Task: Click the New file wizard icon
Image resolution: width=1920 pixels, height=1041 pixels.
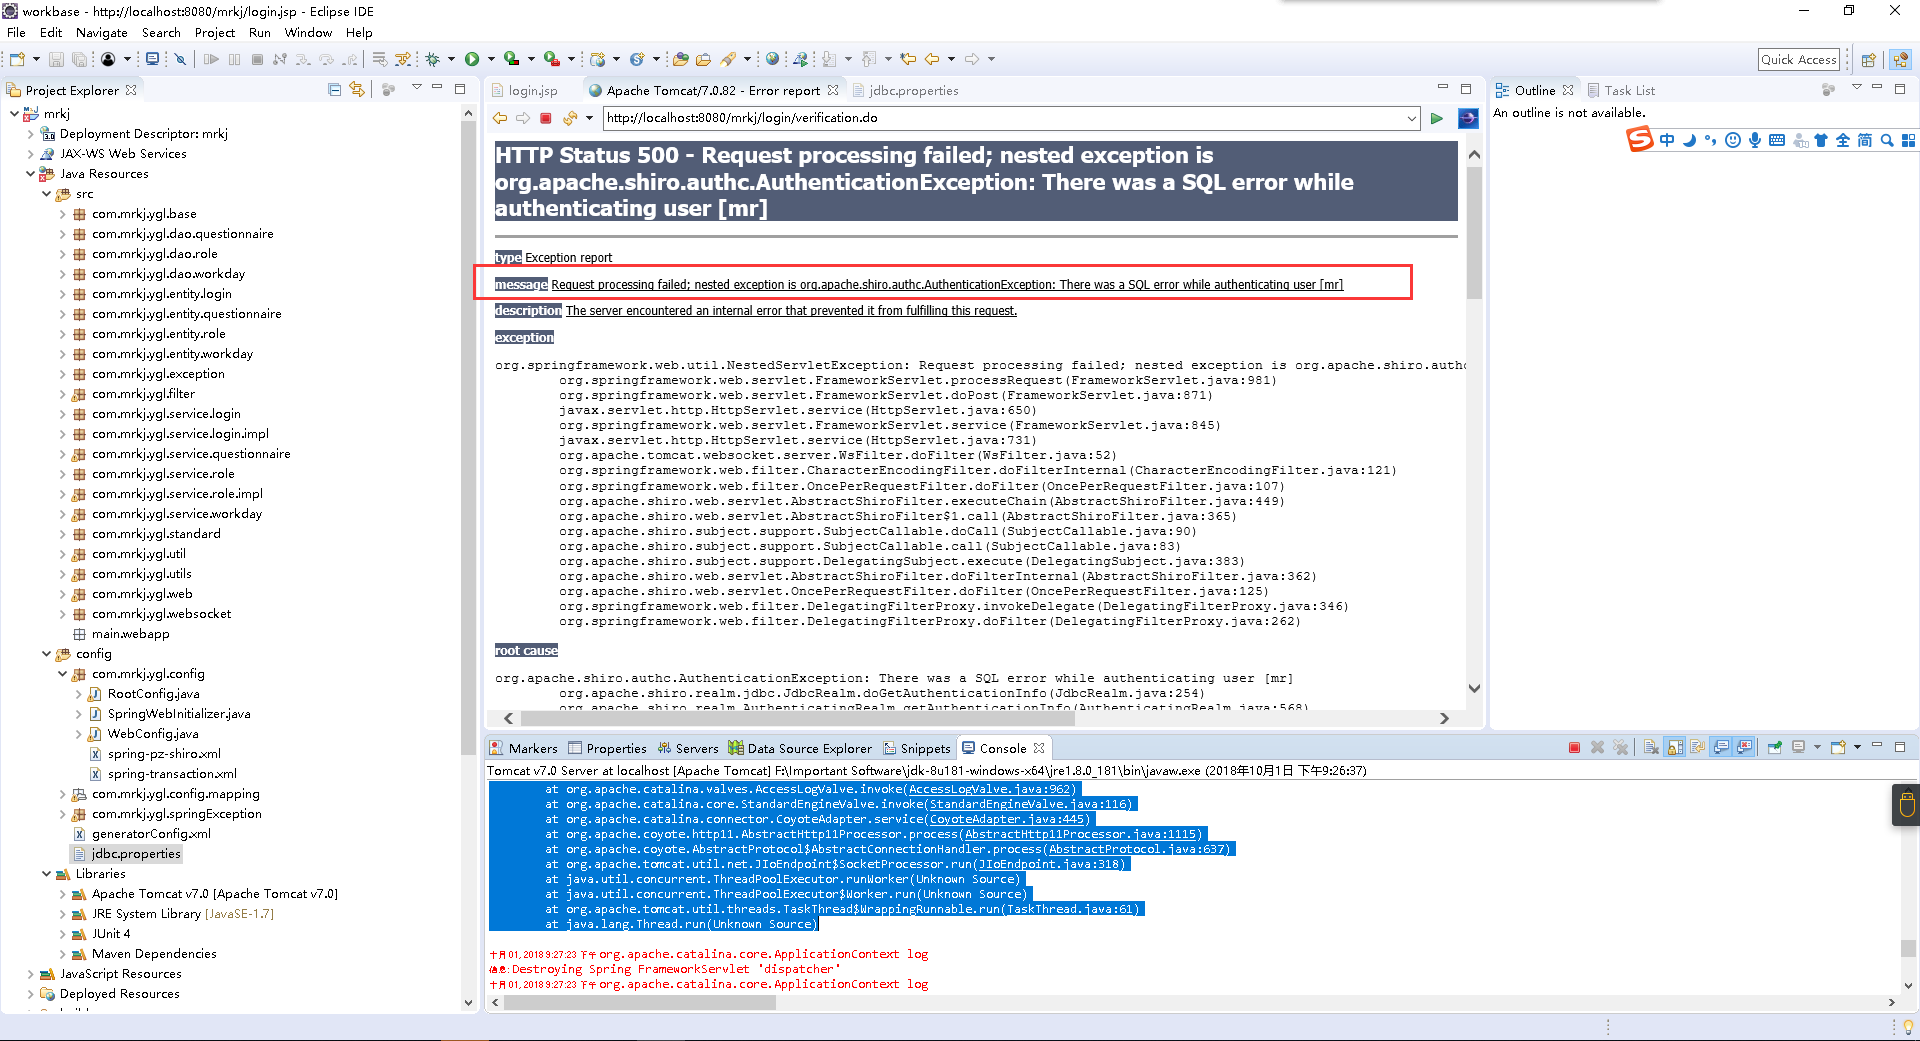Action: tap(17, 59)
